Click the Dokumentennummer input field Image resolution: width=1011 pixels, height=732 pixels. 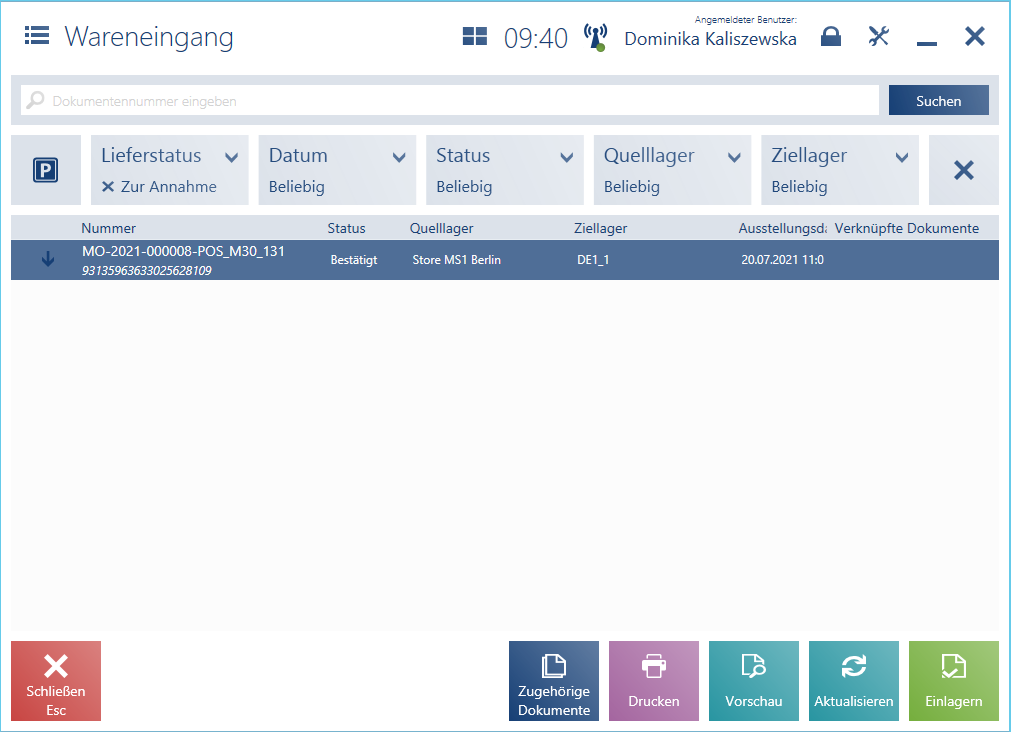click(450, 100)
